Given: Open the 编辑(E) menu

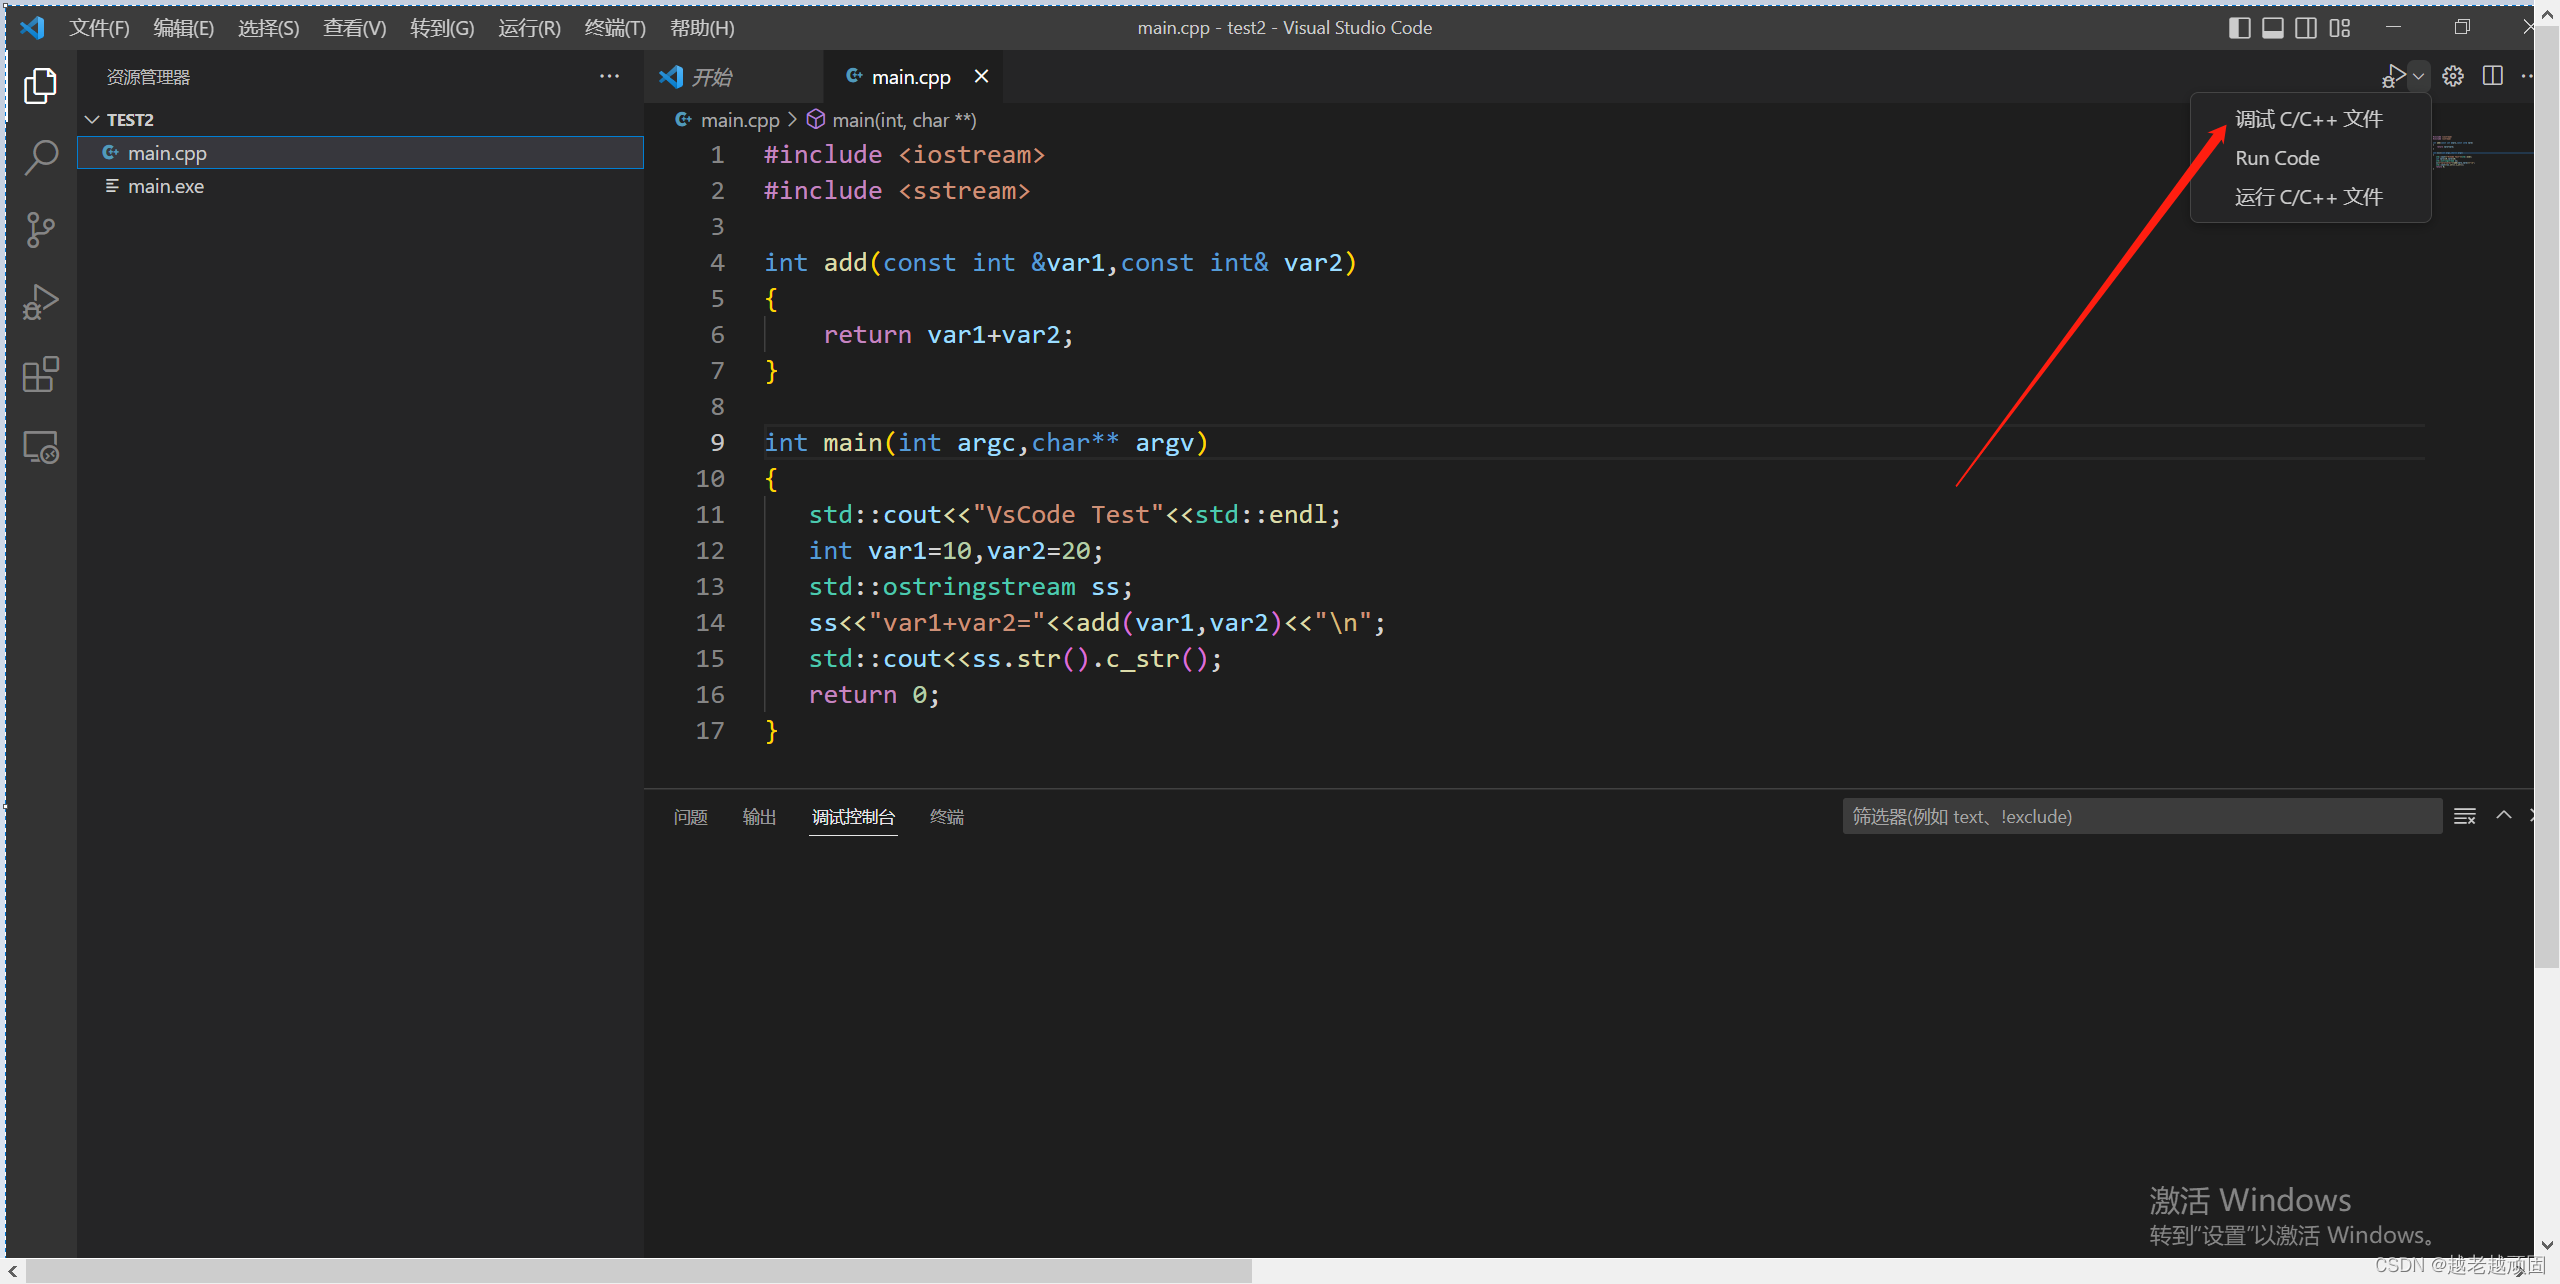Looking at the screenshot, I should tap(183, 27).
